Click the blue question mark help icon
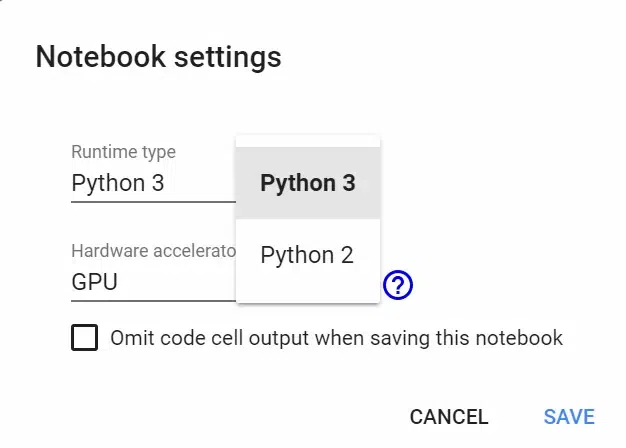 point(398,285)
